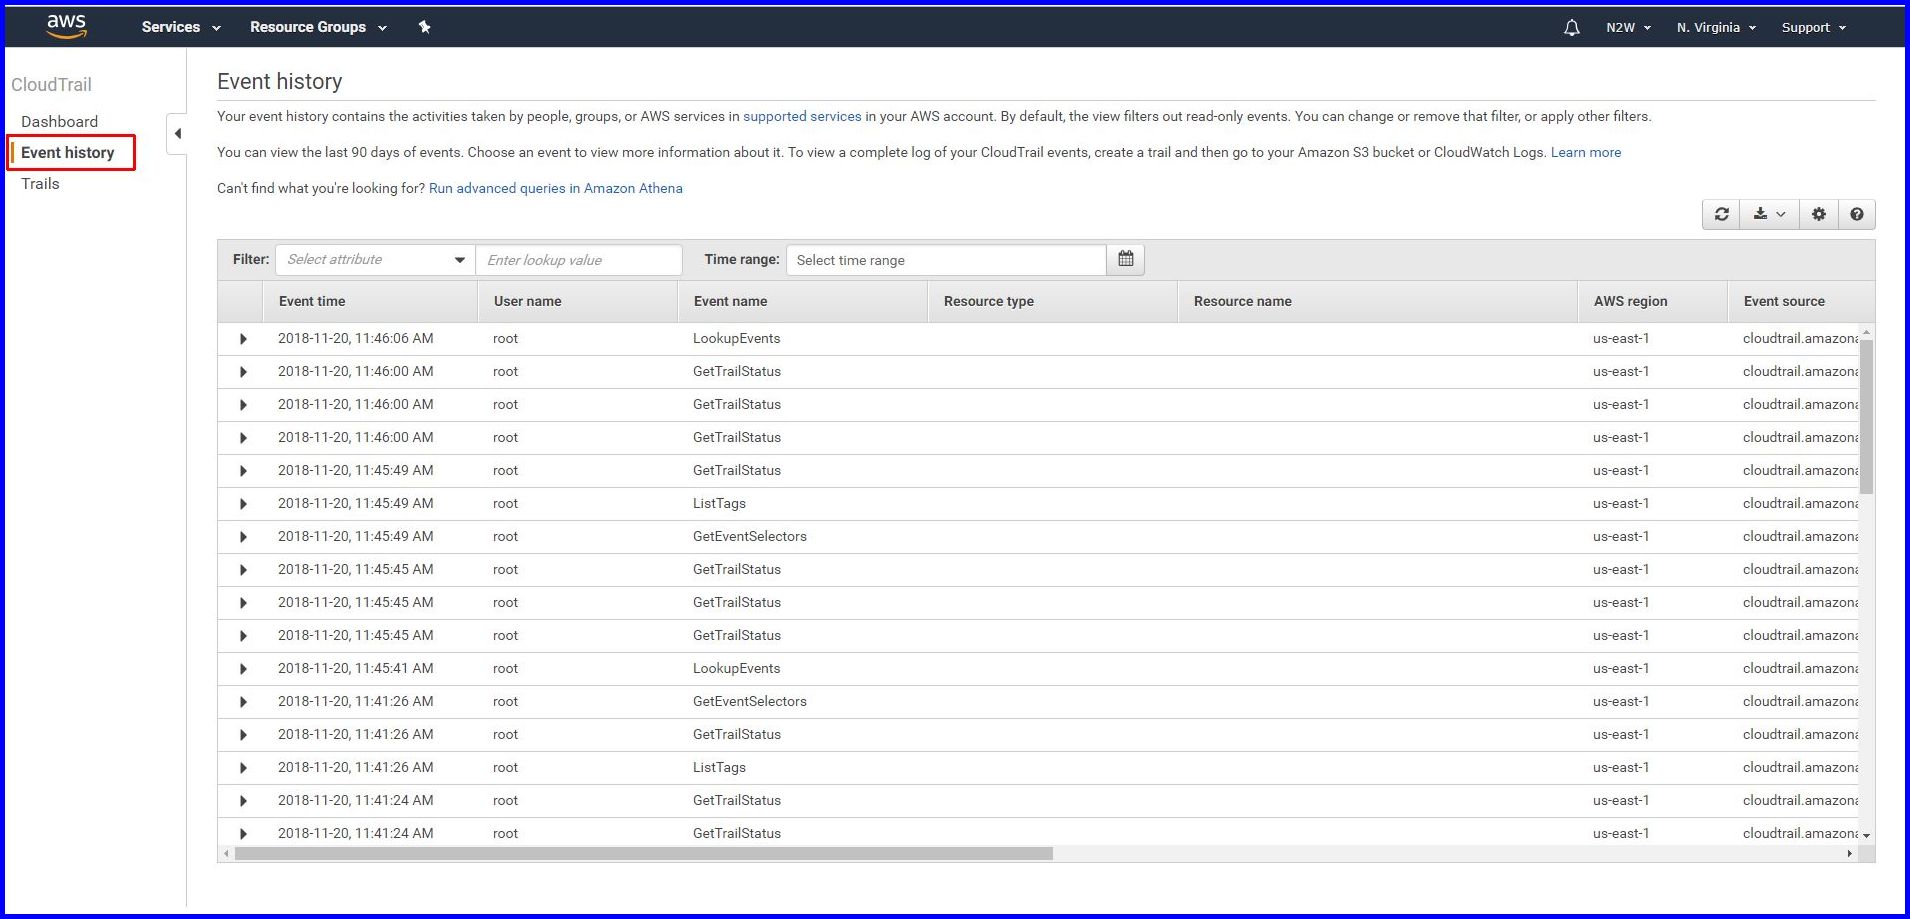Expand the 11:45:49 AM GetEventSelectors row
1910x919 pixels.
coord(243,537)
